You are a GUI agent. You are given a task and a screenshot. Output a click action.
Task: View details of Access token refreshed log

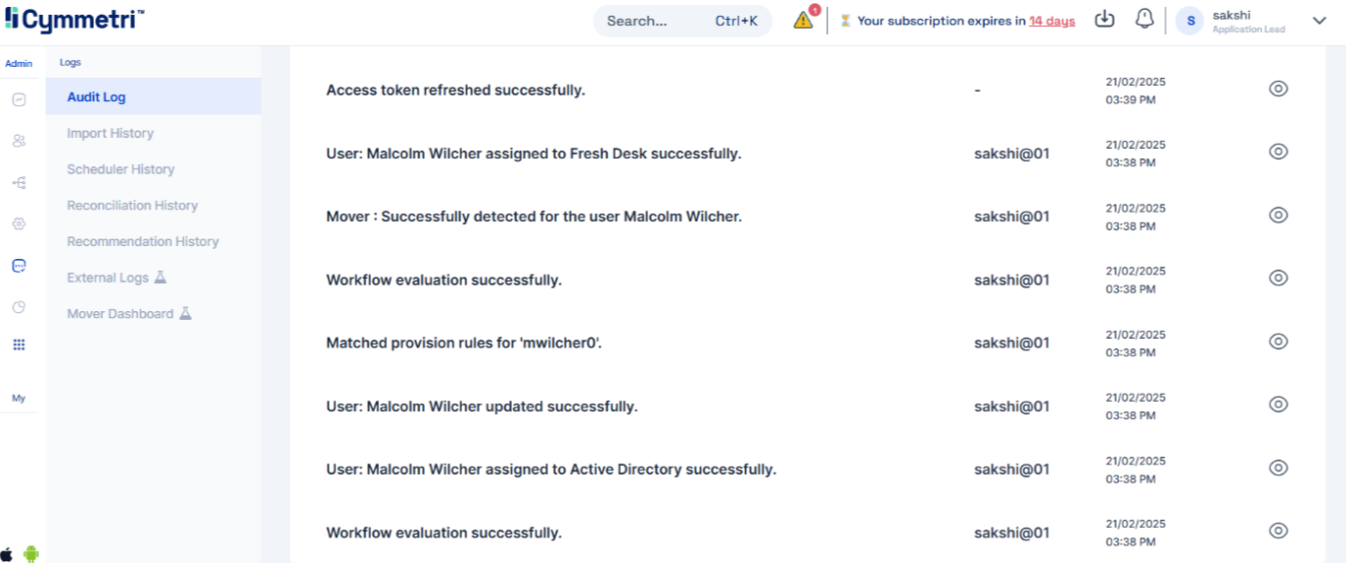coord(1277,89)
